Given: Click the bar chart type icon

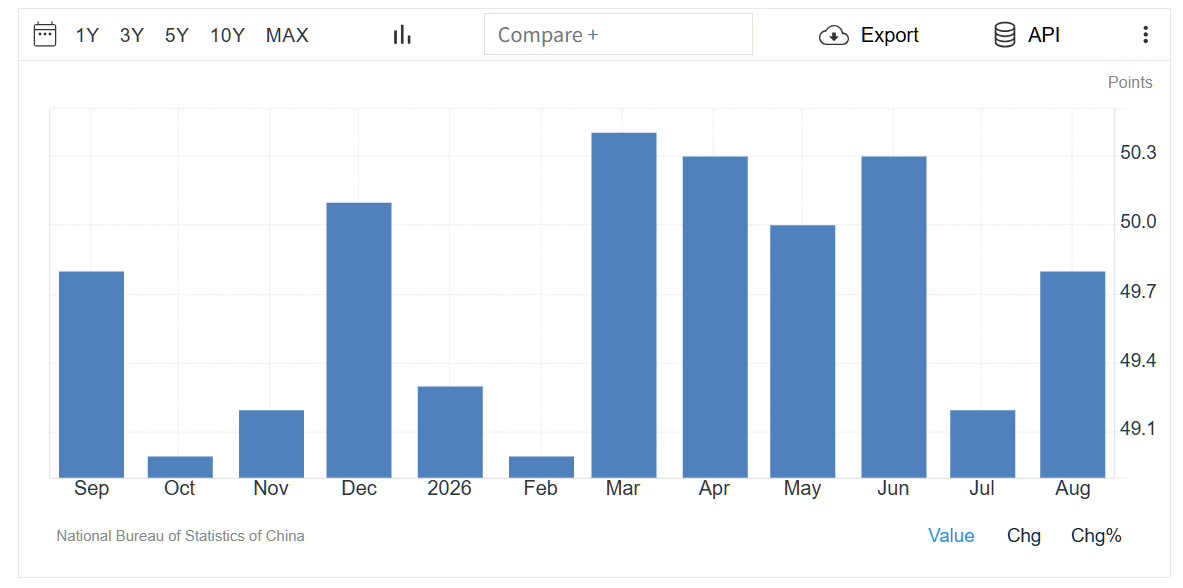Looking at the screenshot, I should (402, 35).
